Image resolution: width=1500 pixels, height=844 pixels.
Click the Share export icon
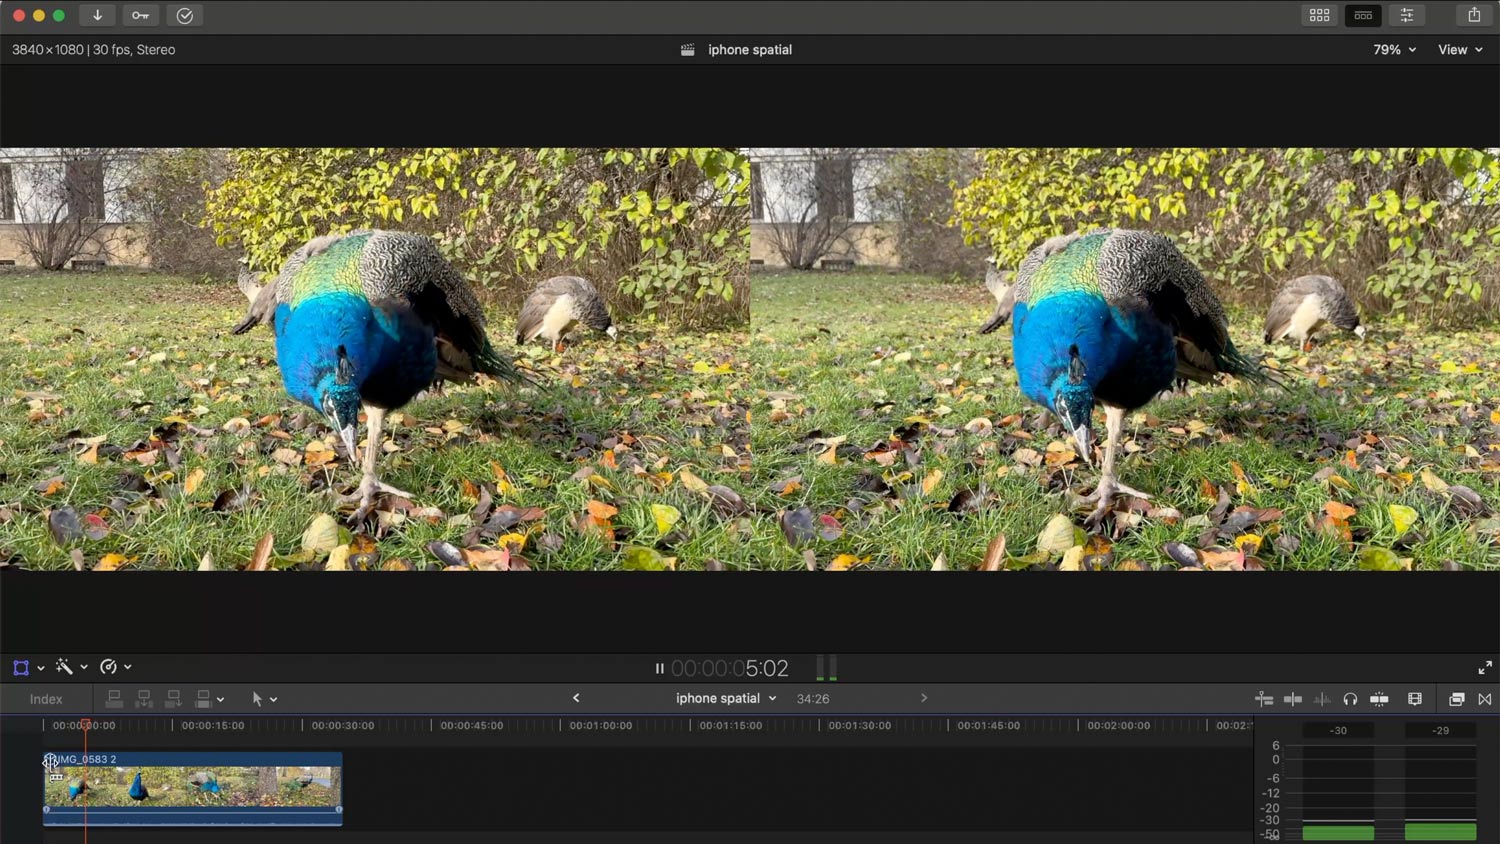point(1474,15)
